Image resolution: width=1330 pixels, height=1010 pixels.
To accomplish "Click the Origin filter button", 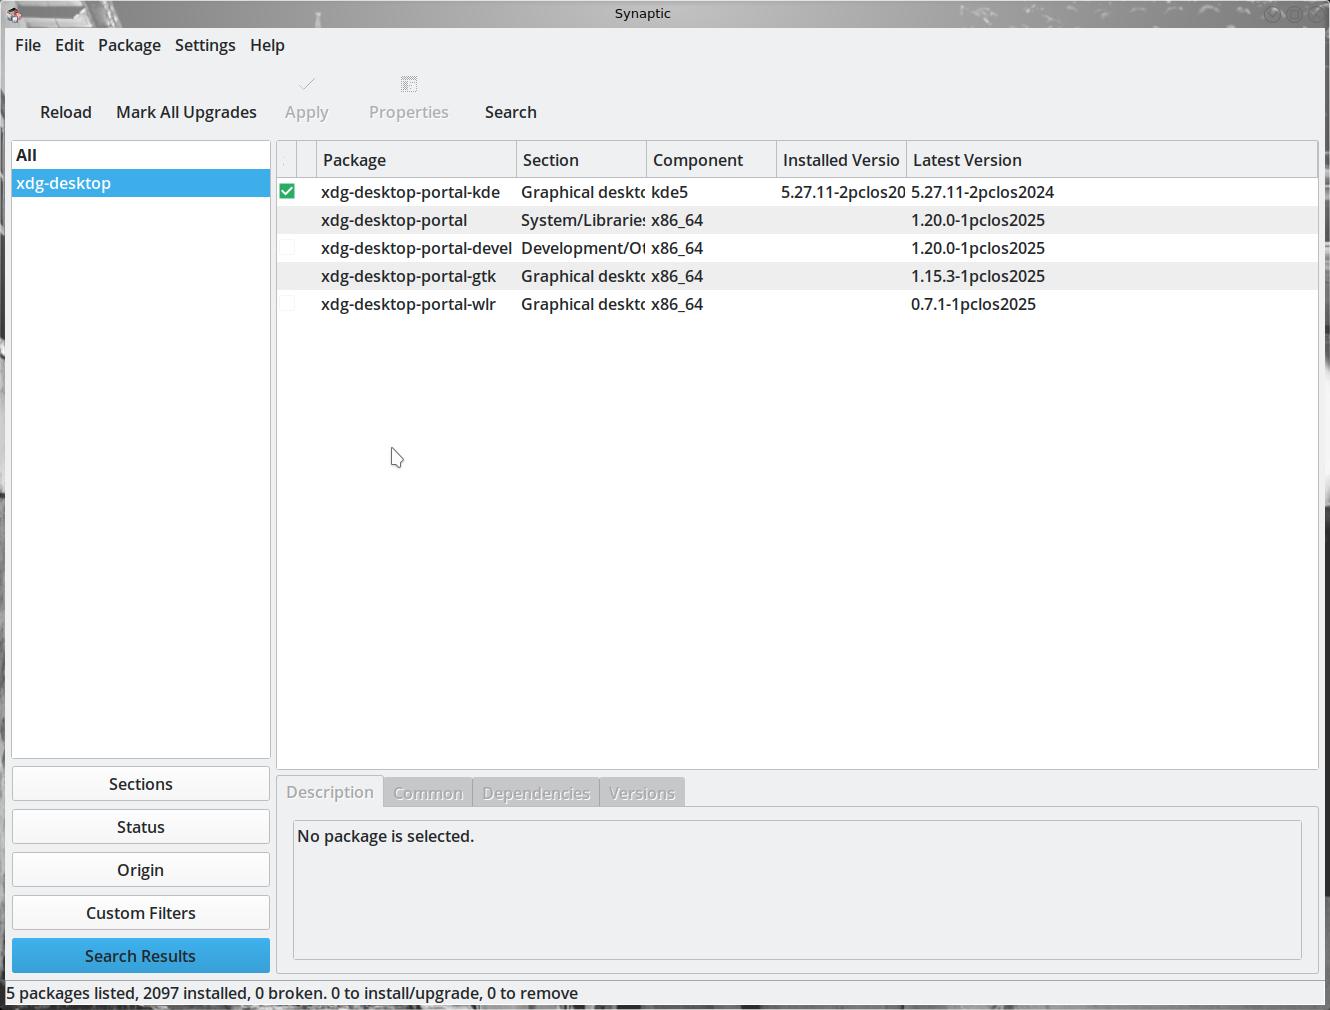I will tap(141, 870).
